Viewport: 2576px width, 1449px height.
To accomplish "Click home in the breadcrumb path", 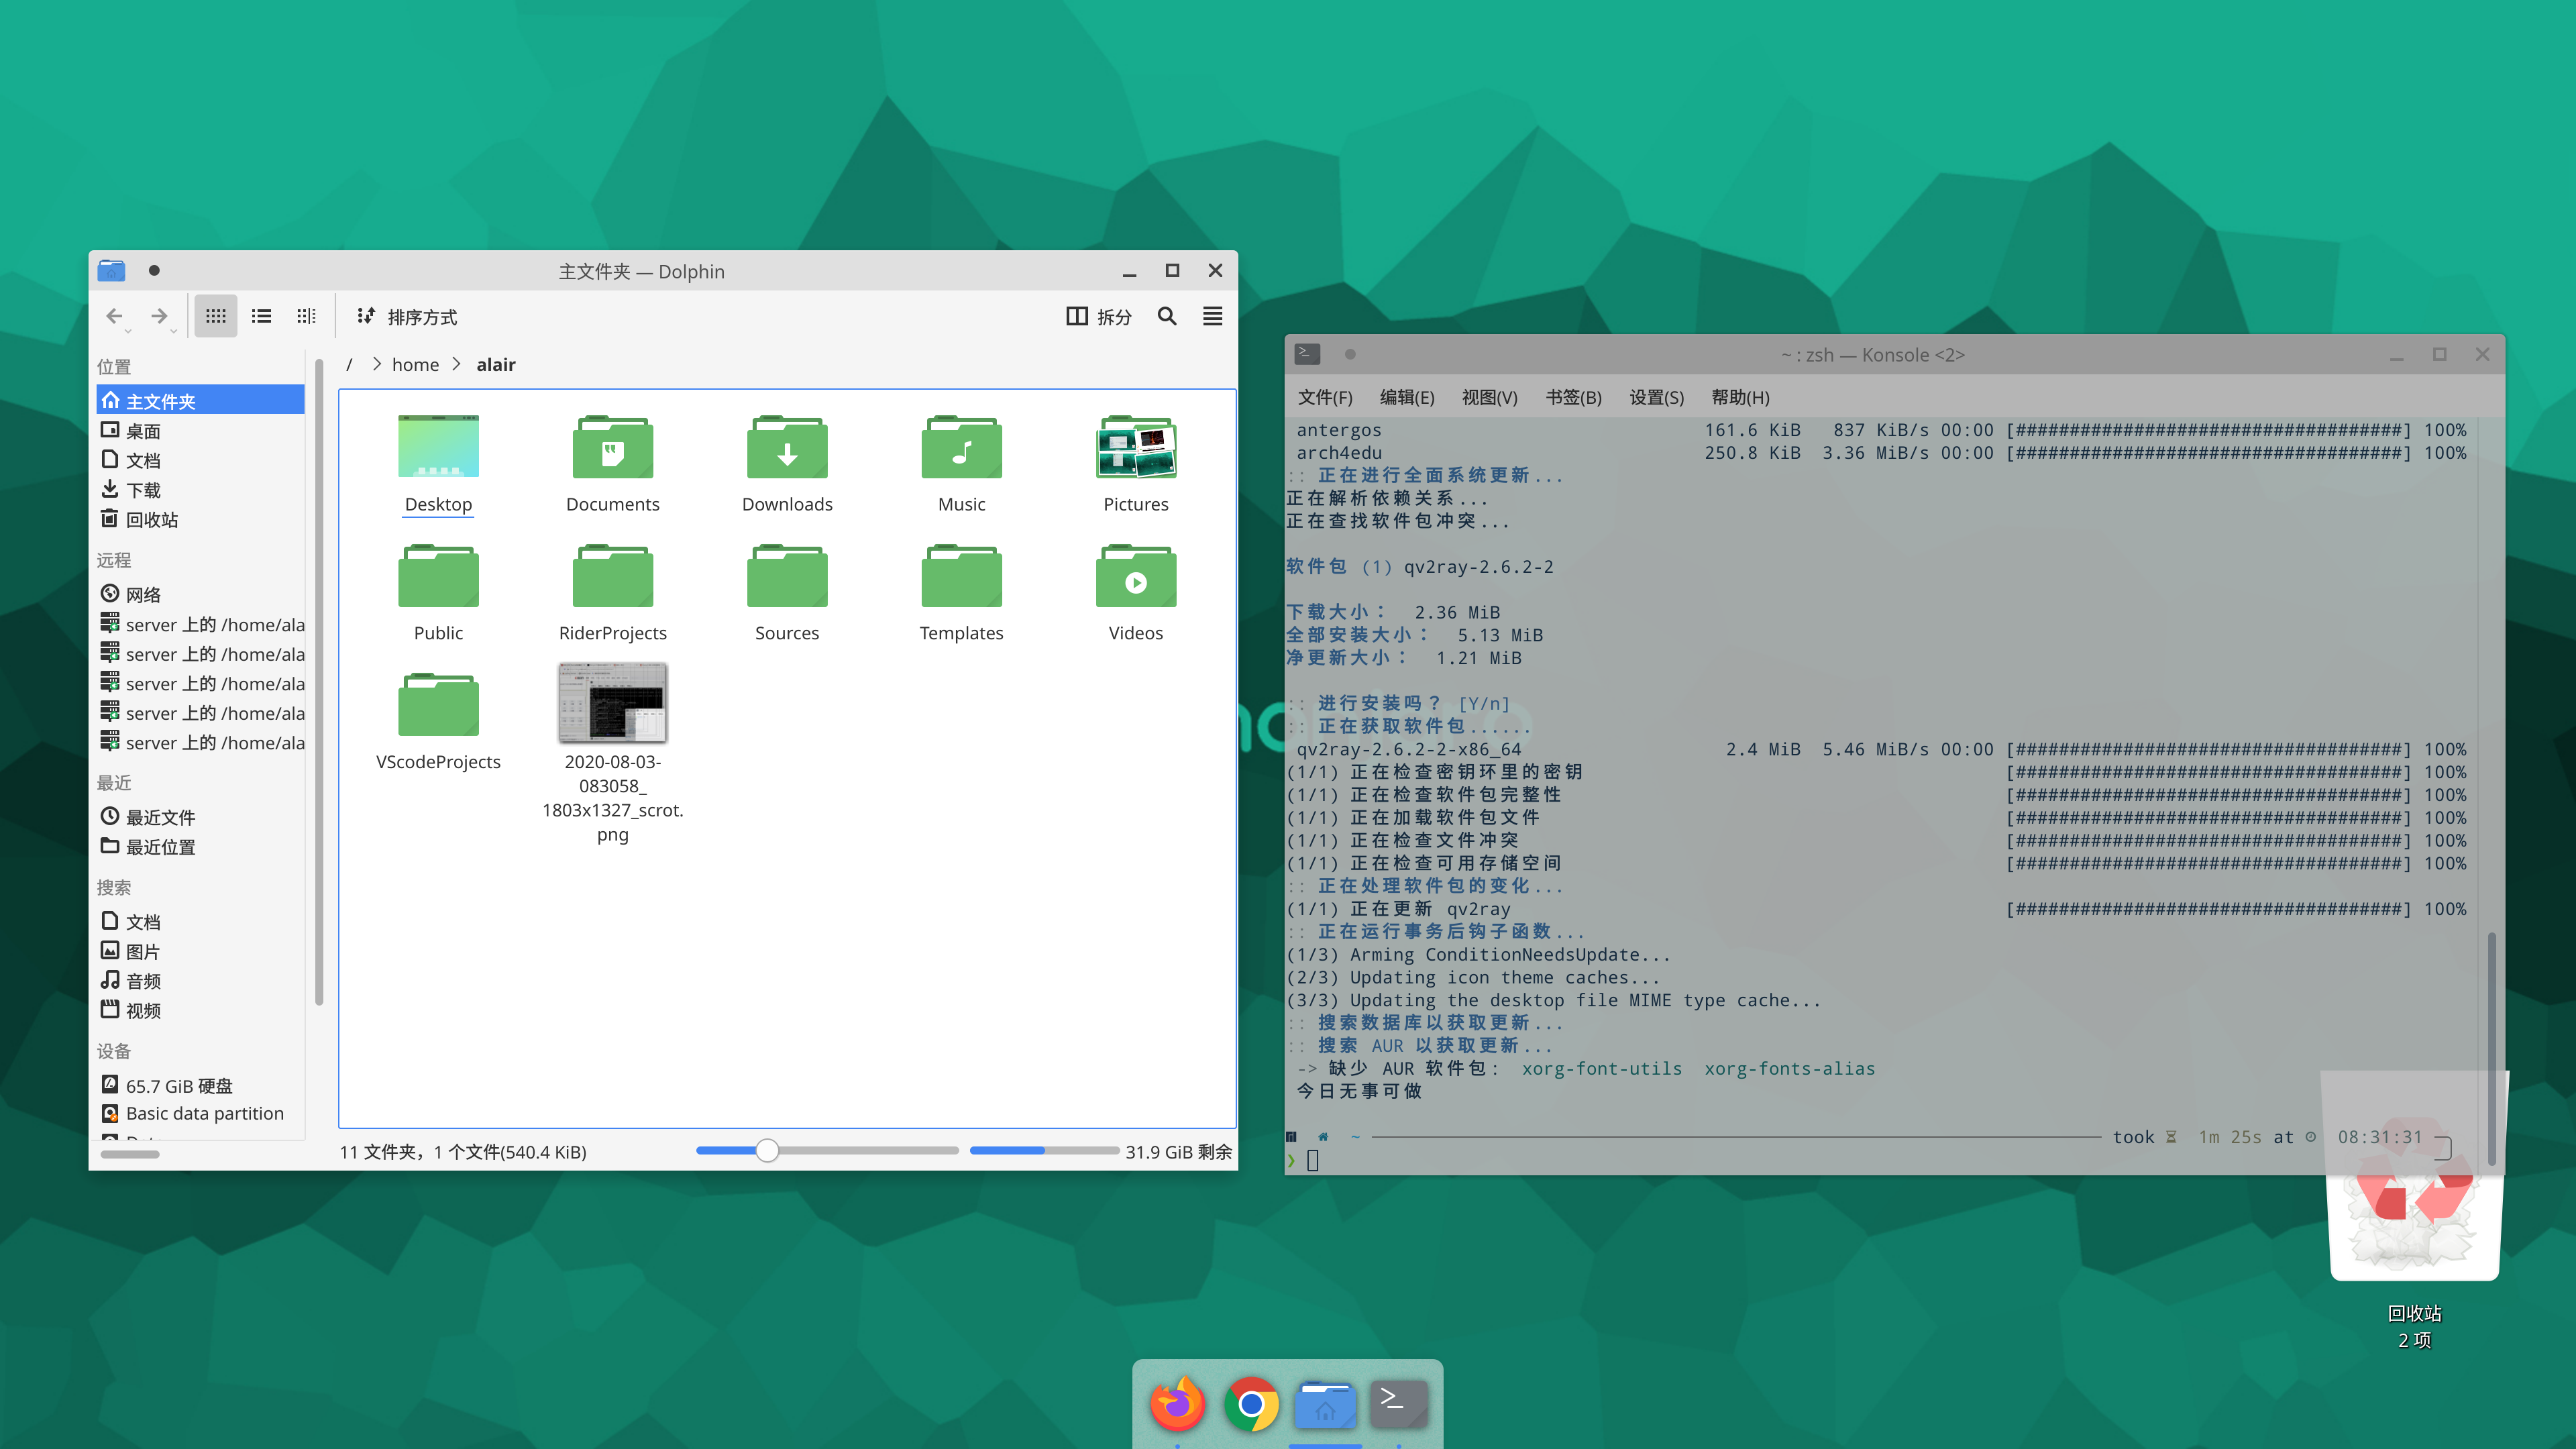I will point(415,364).
